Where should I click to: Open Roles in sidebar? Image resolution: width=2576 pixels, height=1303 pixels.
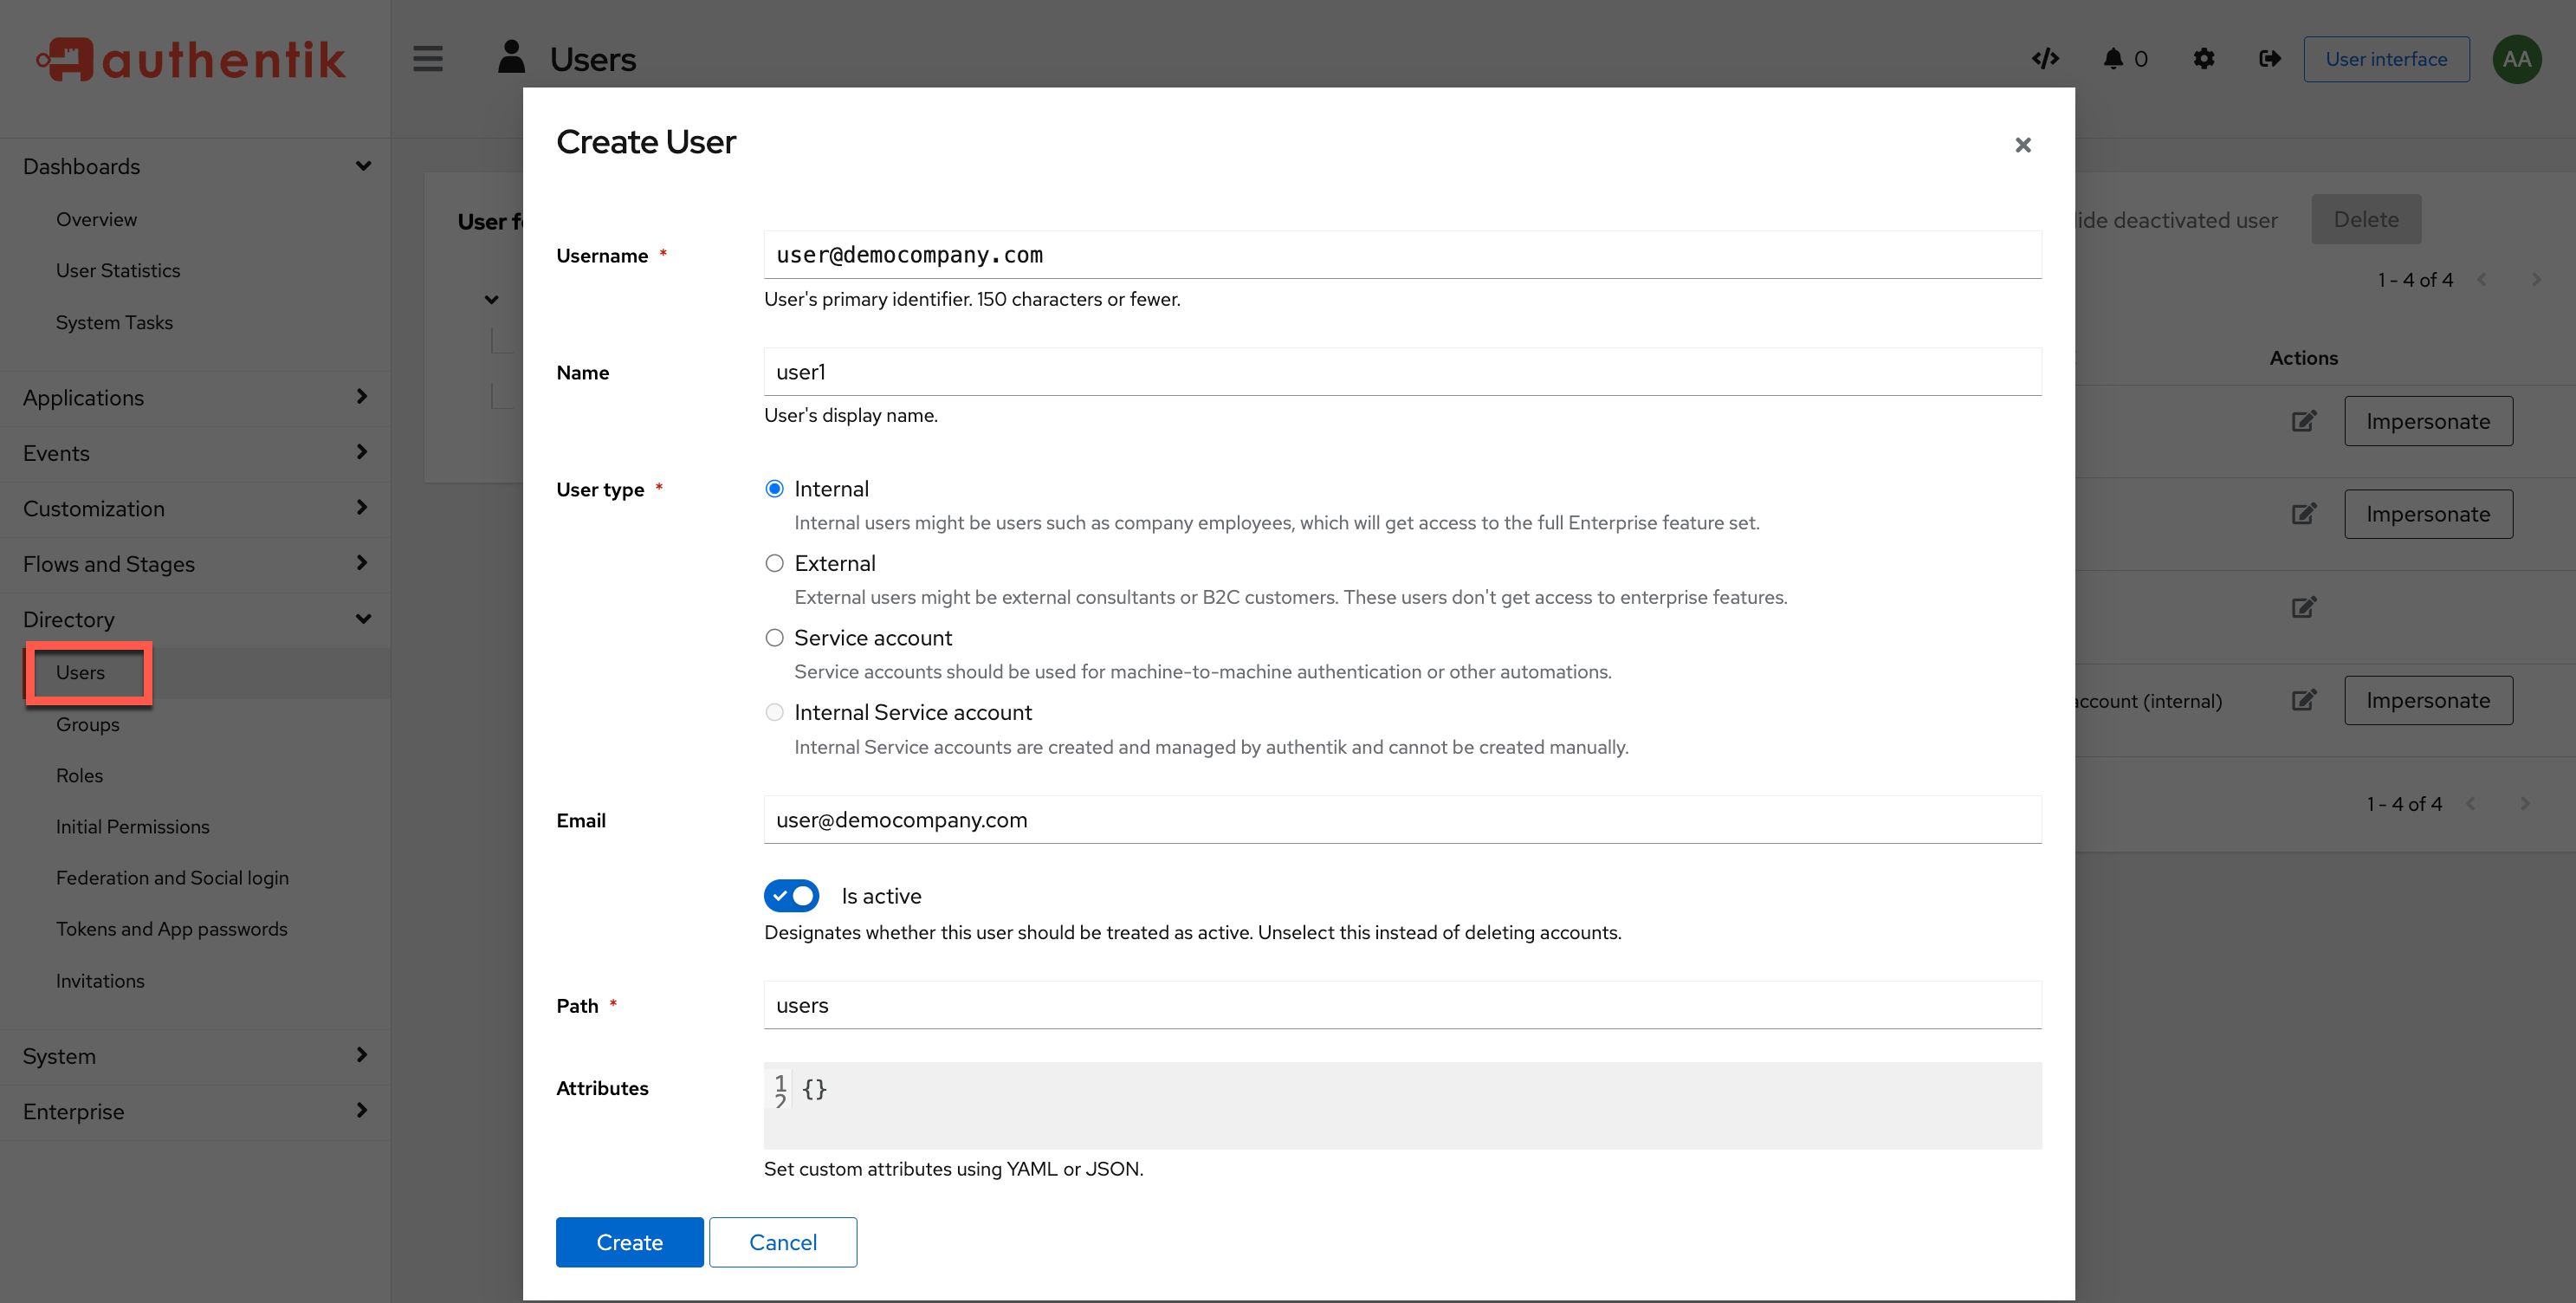pyautogui.click(x=79, y=776)
